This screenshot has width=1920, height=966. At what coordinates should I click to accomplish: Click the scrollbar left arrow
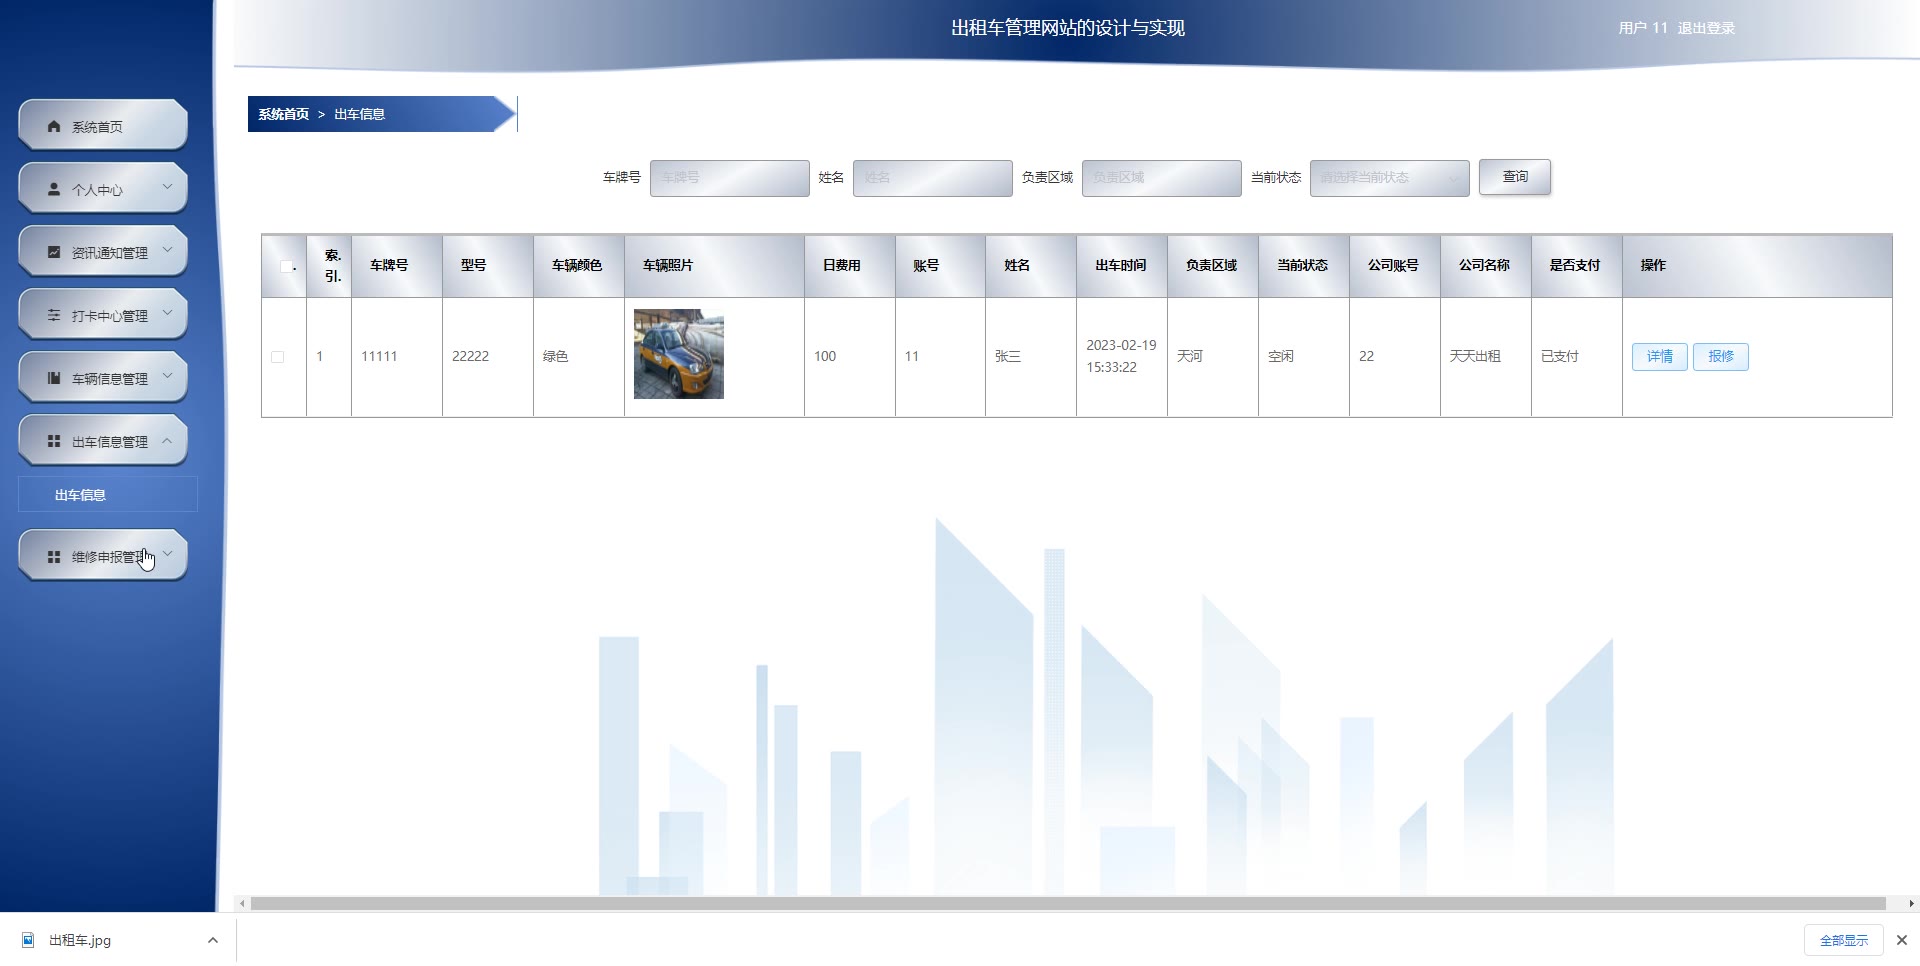pyautogui.click(x=242, y=904)
